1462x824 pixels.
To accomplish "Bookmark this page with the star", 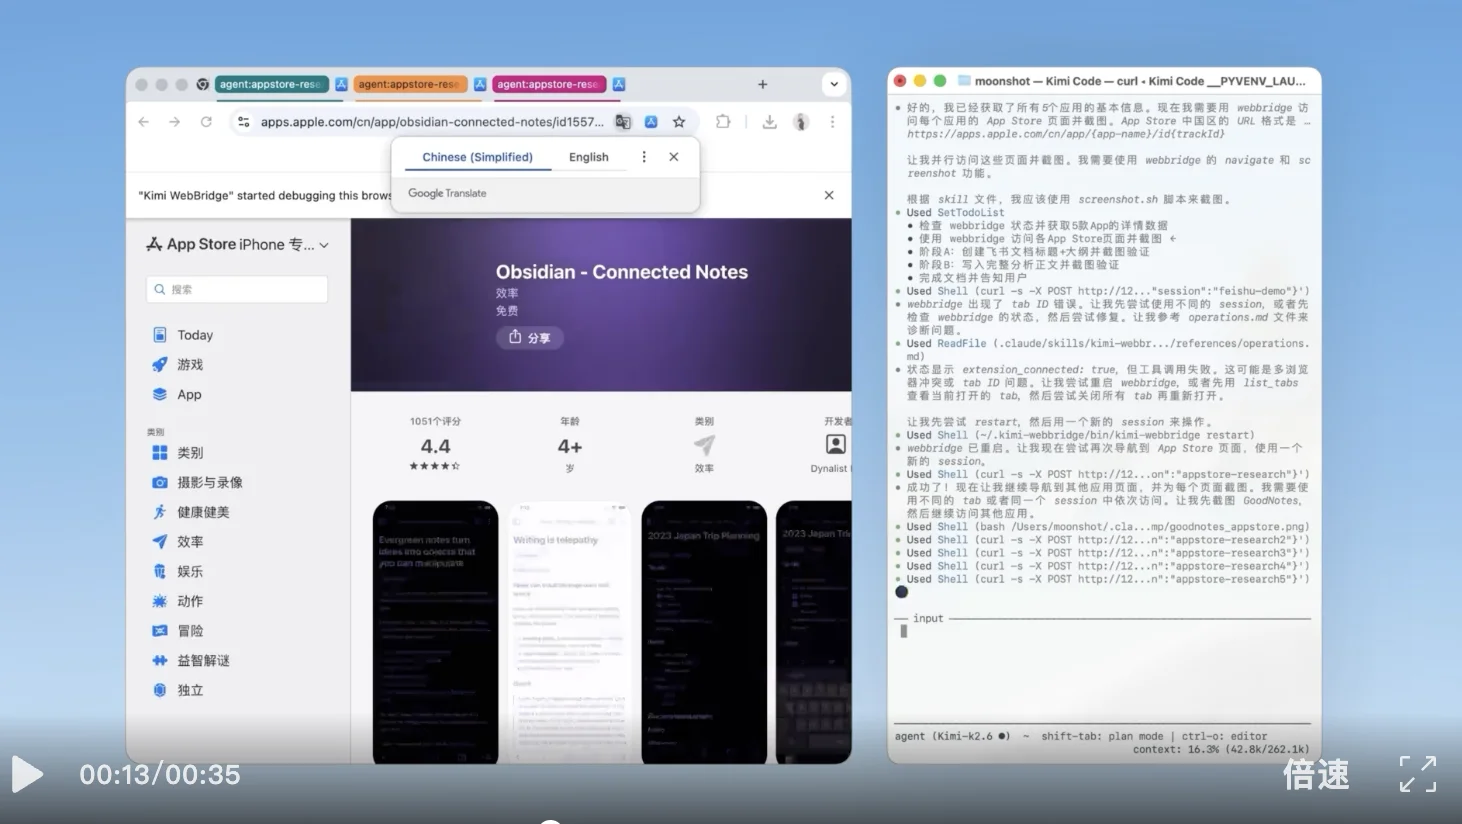I will click(x=679, y=122).
